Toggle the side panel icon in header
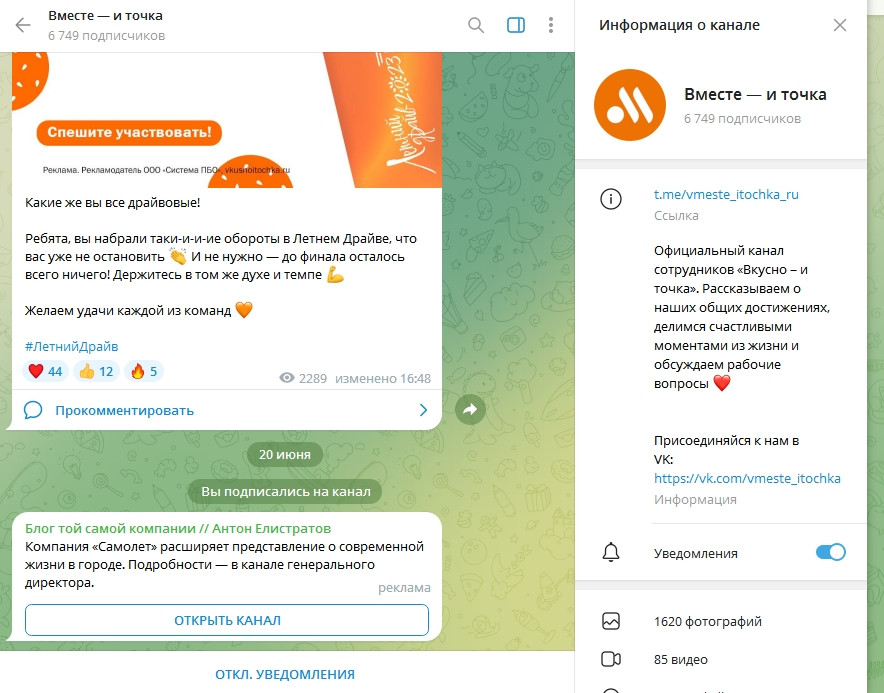 click(516, 25)
